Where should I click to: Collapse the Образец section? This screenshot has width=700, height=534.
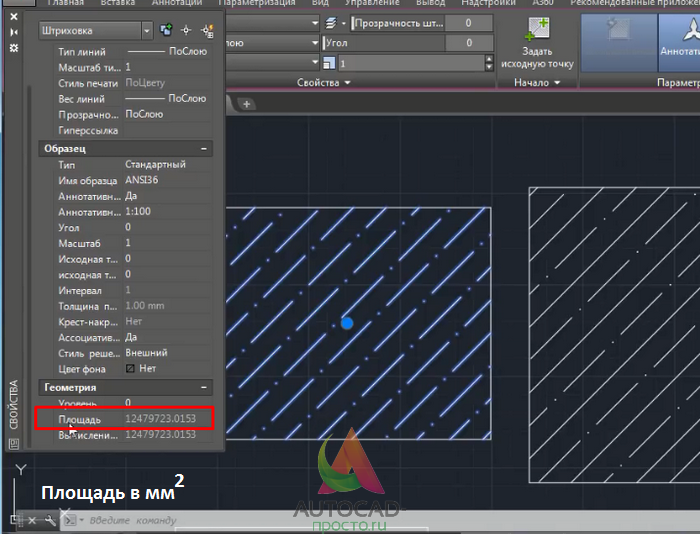(x=204, y=149)
